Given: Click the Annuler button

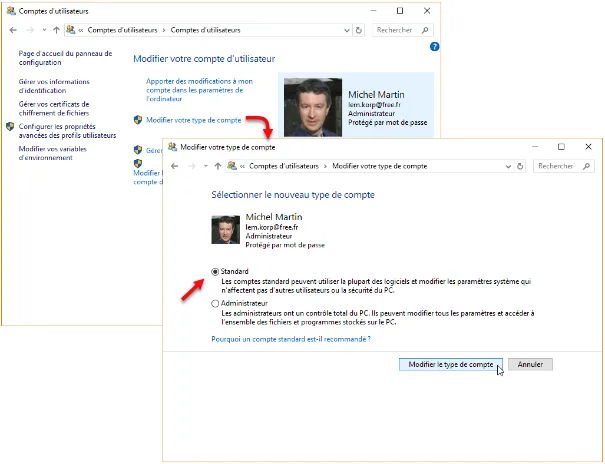Looking at the screenshot, I should 530,365.
